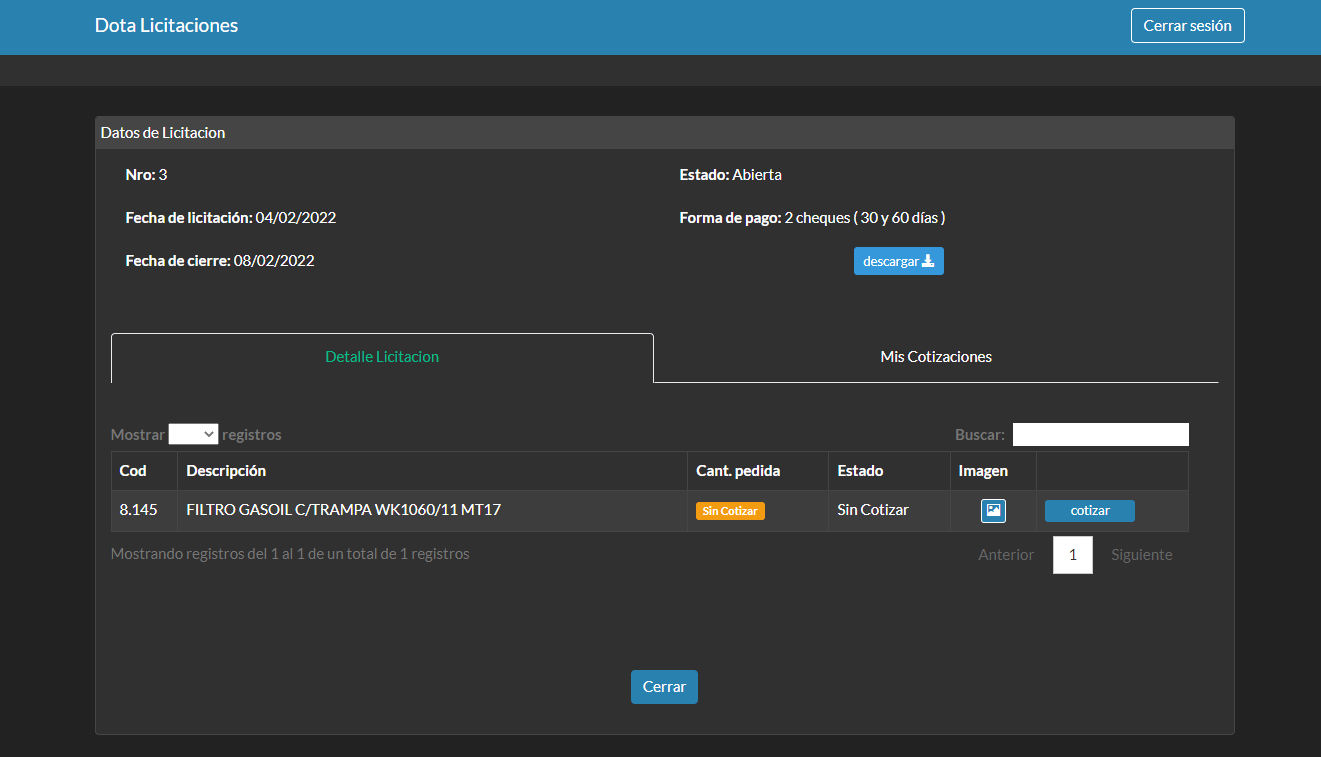This screenshot has width=1321, height=757.
Task: Sort by Cant. pedida column header
Action: tap(738, 471)
